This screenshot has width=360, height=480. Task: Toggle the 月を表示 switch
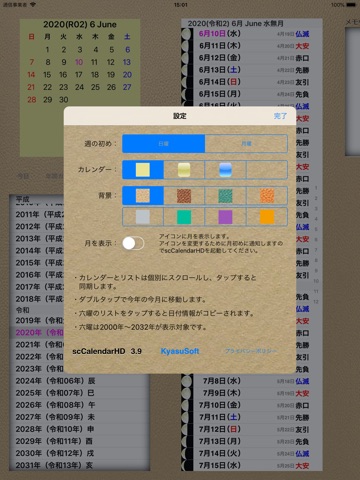(x=133, y=243)
